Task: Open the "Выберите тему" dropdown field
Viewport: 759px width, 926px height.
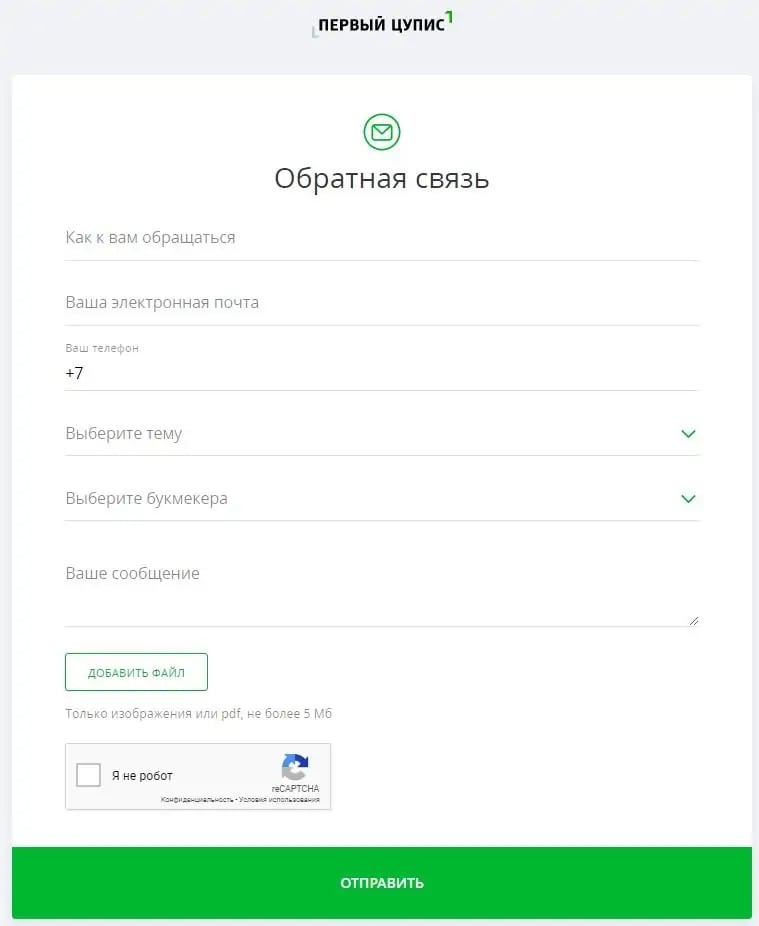Action: click(x=382, y=433)
